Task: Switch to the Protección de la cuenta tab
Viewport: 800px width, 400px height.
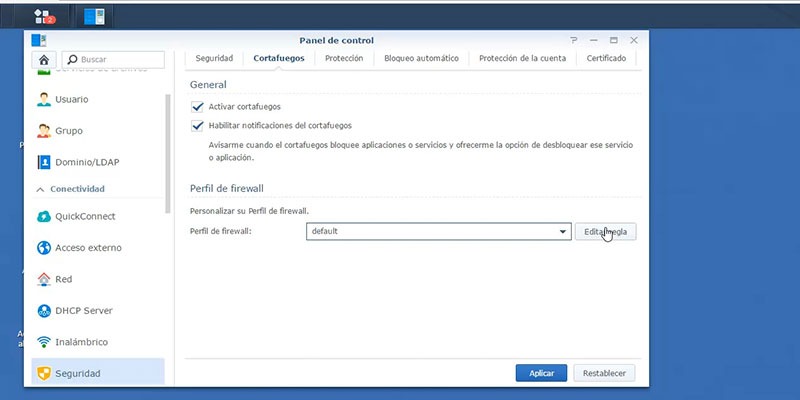Action: tap(522, 58)
